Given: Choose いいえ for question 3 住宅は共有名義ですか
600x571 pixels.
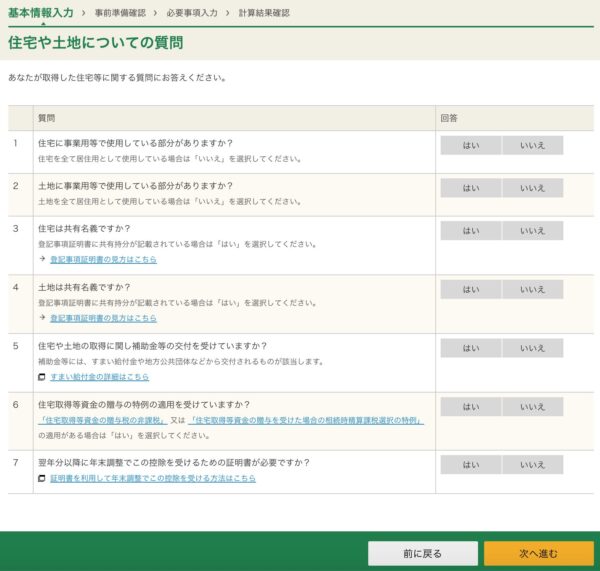Looking at the screenshot, I should click(532, 231).
